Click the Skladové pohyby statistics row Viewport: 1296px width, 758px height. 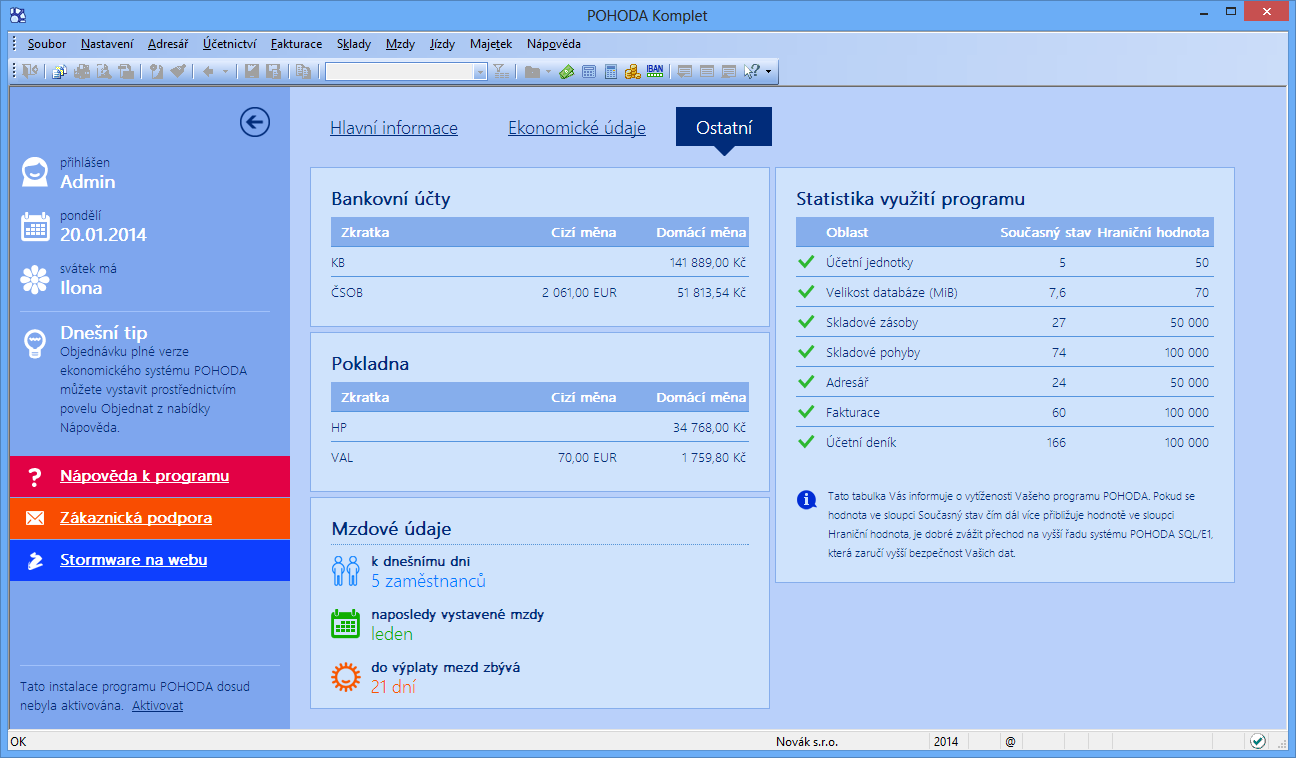click(1005, 352)
